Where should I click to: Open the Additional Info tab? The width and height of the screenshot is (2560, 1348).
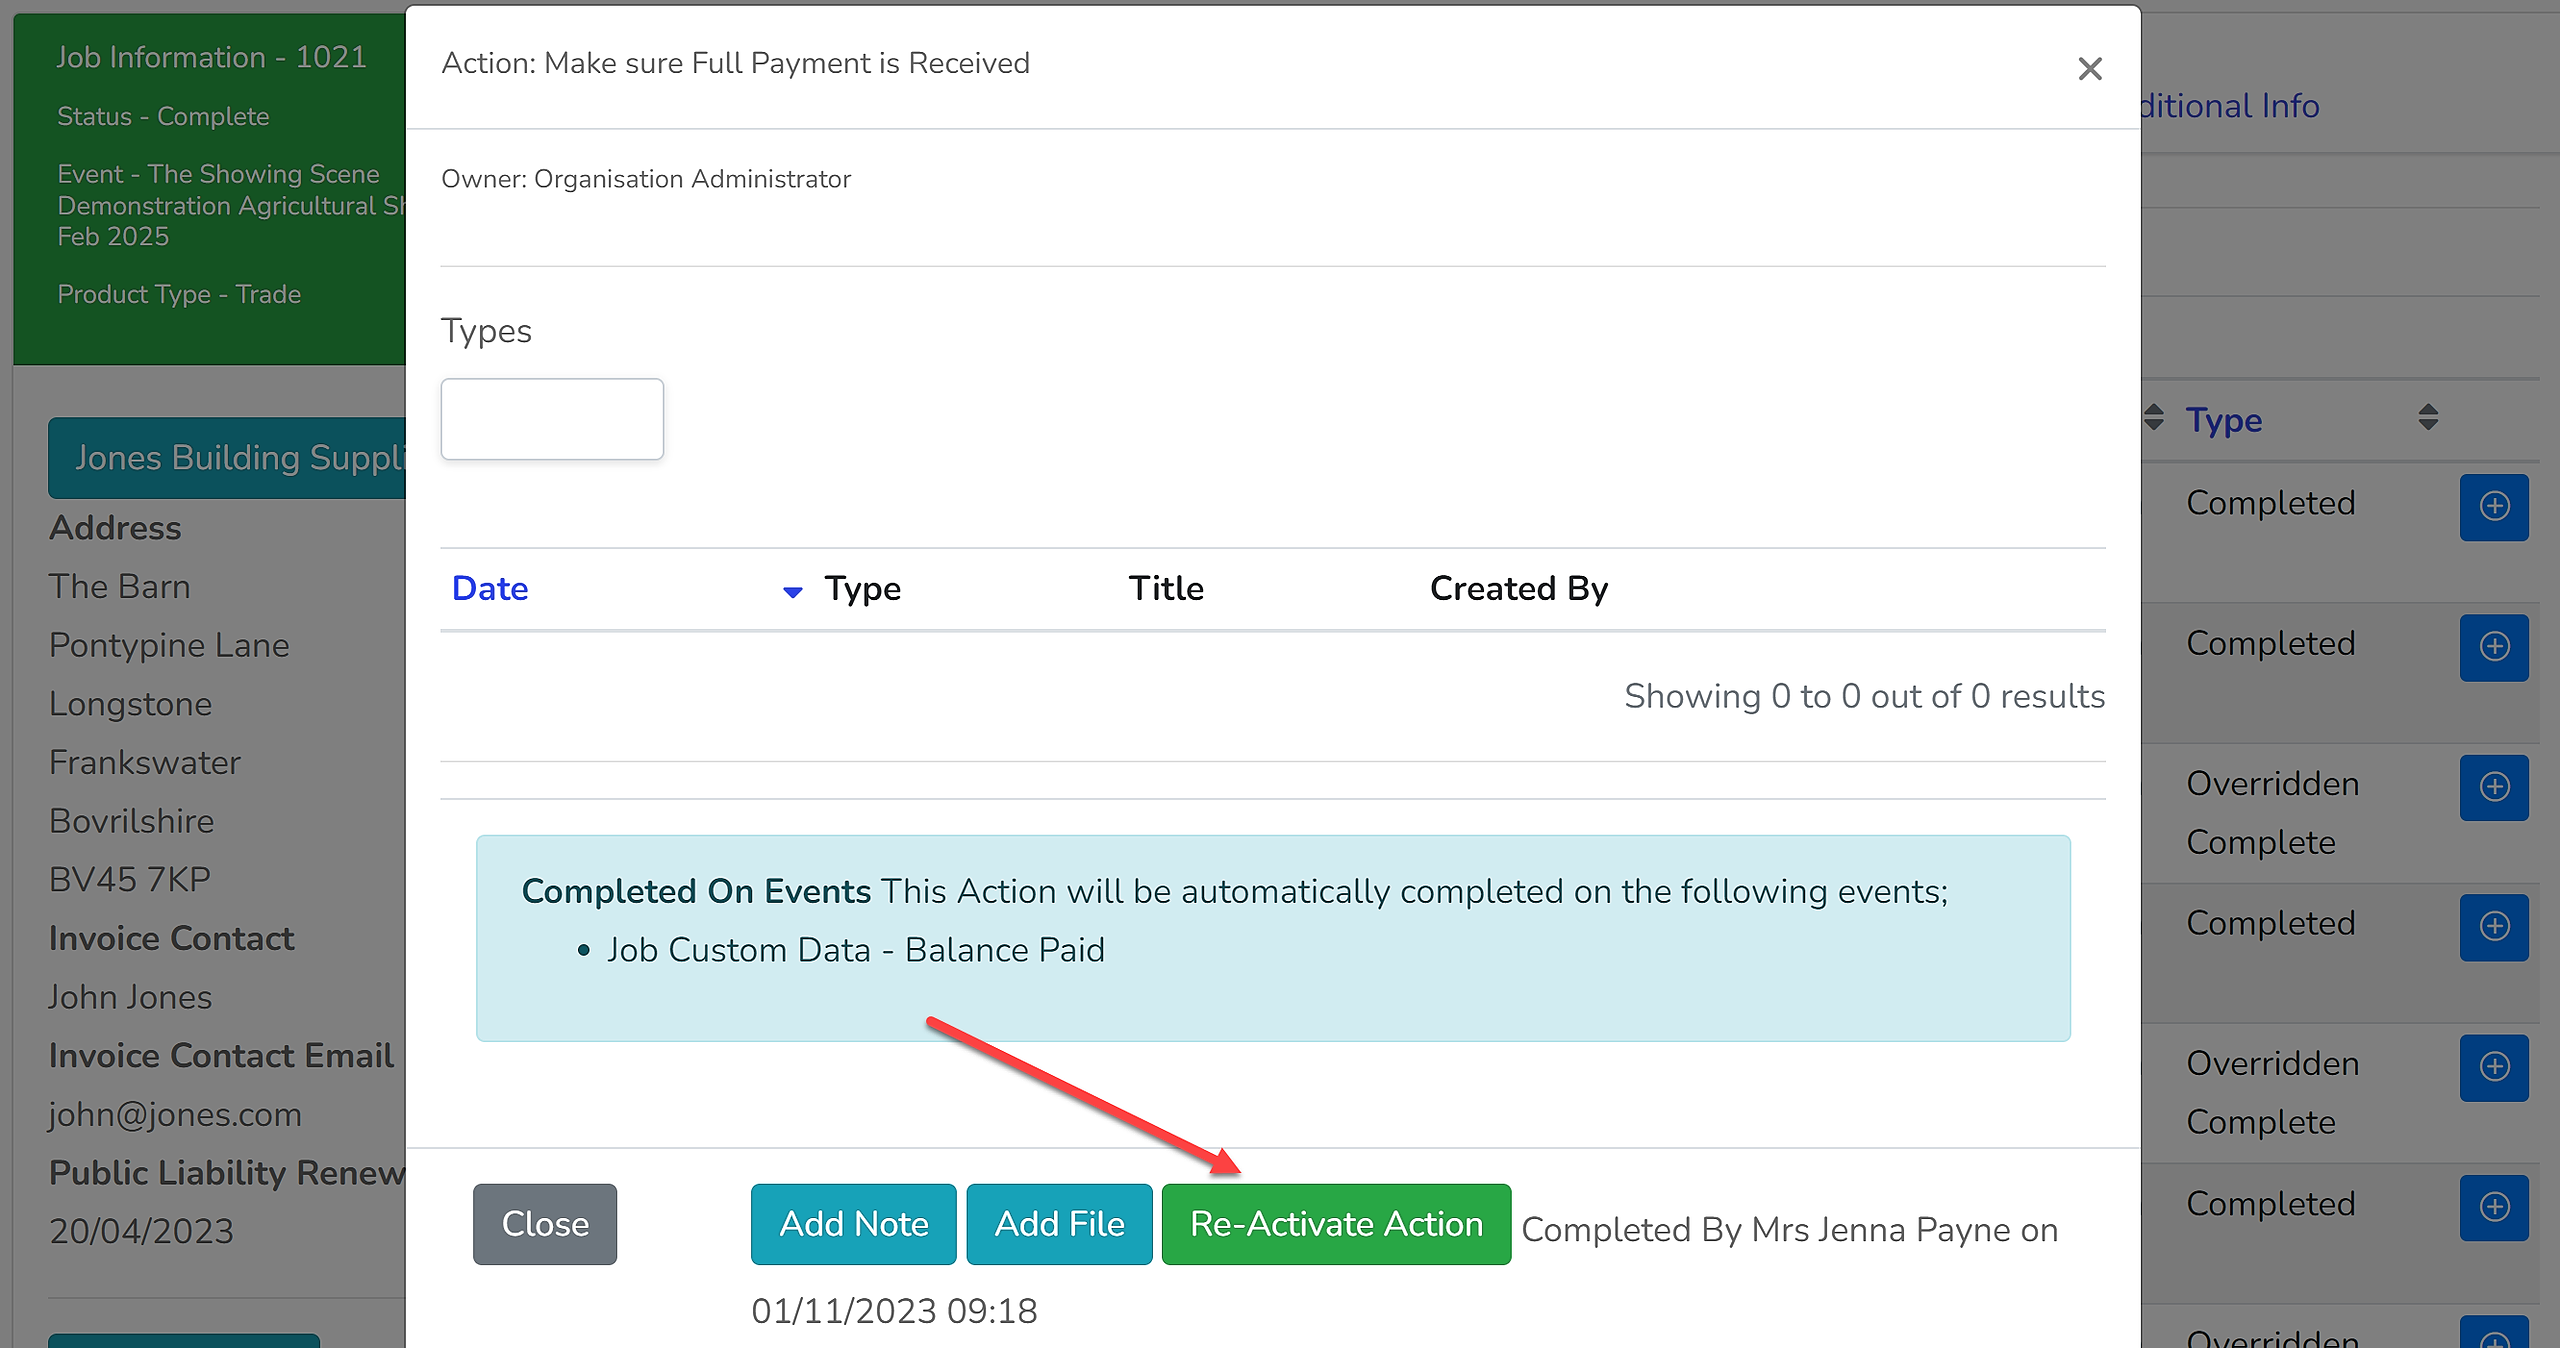click(2229, 106)
